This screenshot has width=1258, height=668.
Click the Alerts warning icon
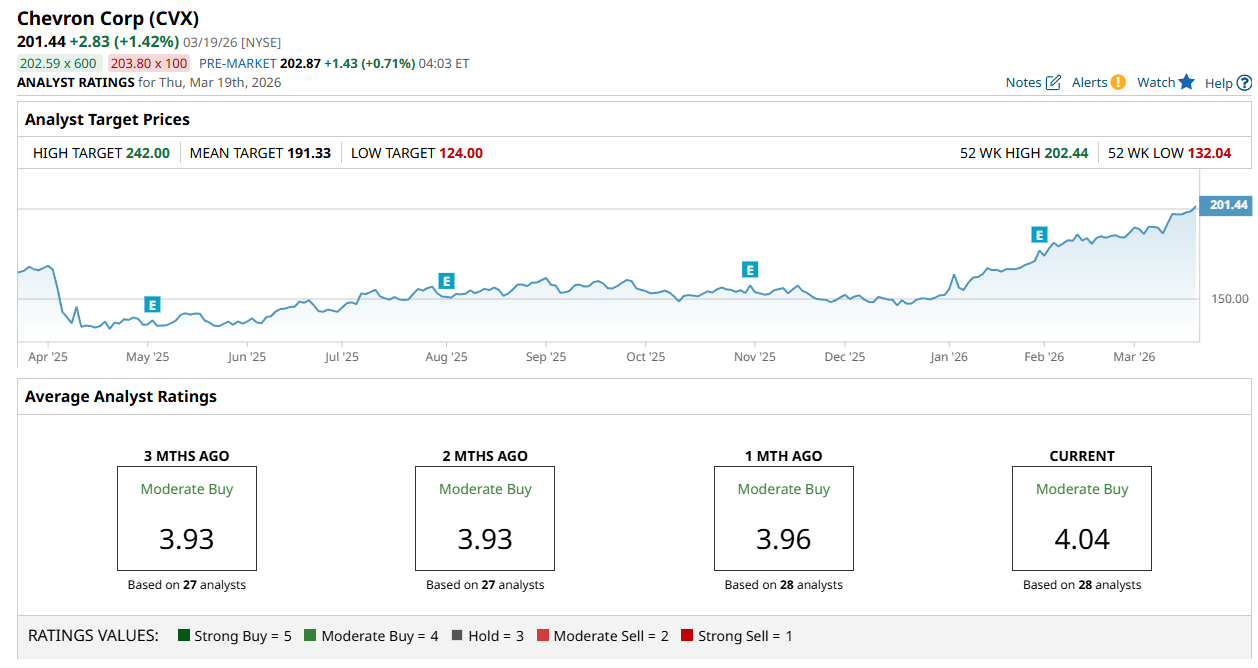point(1118,82)
